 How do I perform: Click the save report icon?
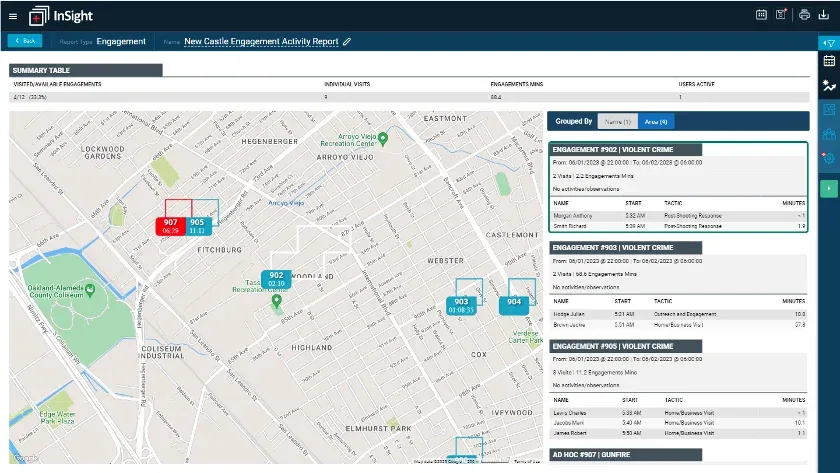tap(781, 14)
